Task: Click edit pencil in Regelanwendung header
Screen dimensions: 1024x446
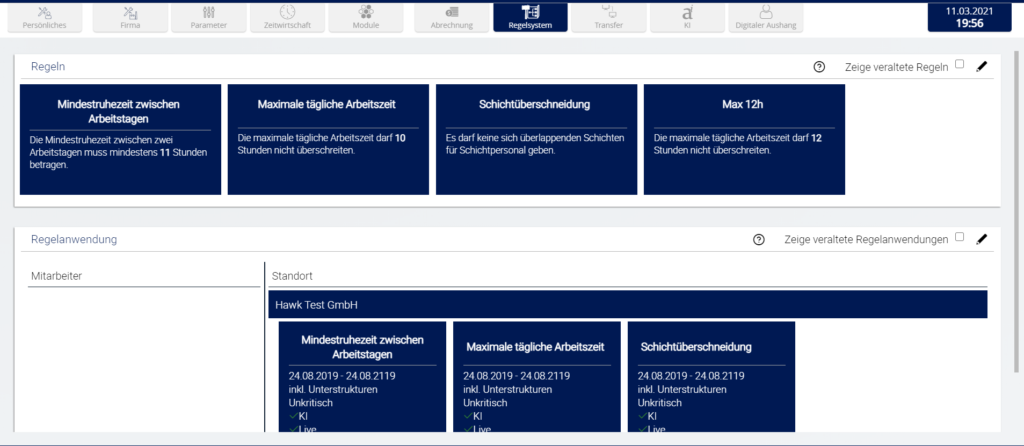Action: point(981,239)
